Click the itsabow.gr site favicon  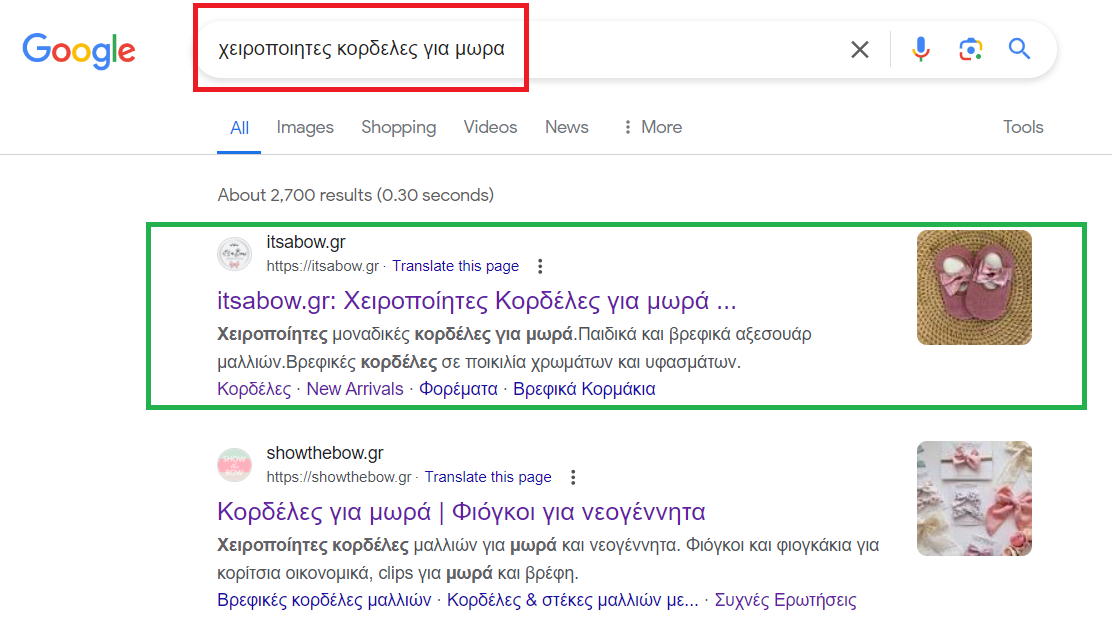(x=234, y=254)
